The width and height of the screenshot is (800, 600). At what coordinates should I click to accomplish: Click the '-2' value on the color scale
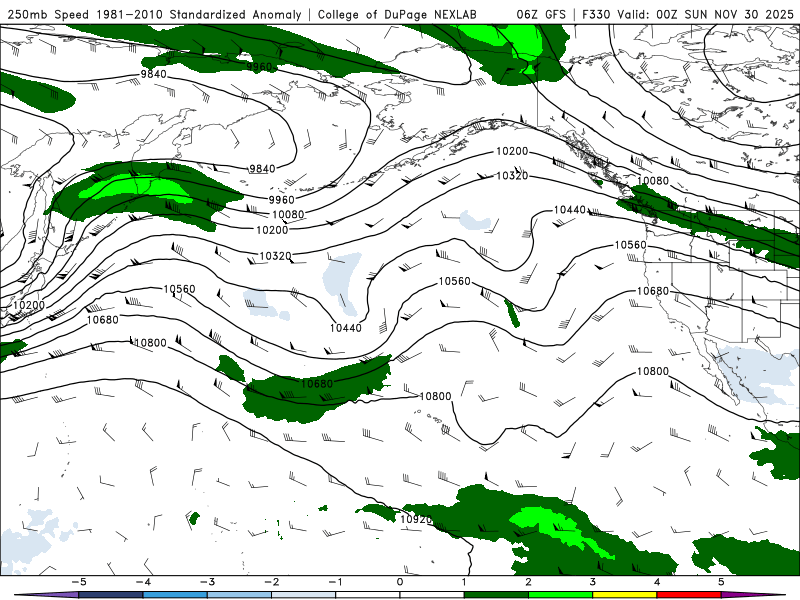(x=271, y=582)
